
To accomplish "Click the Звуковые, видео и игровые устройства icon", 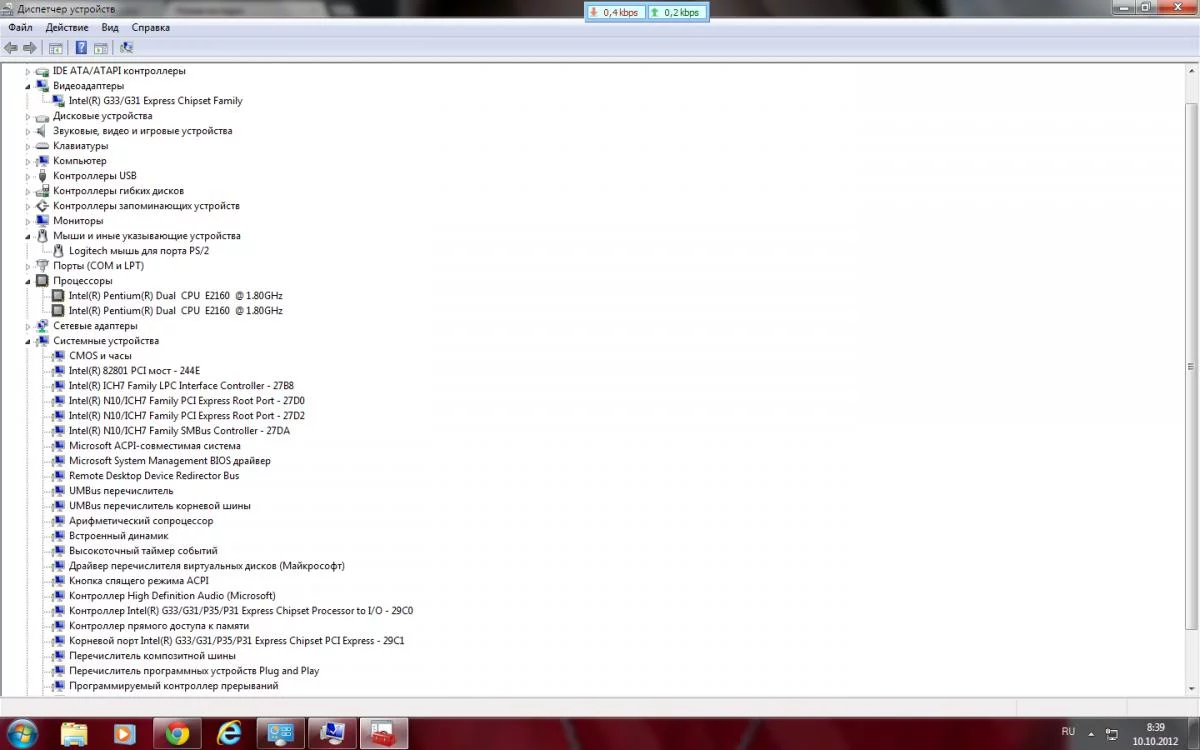I will 42,131.
